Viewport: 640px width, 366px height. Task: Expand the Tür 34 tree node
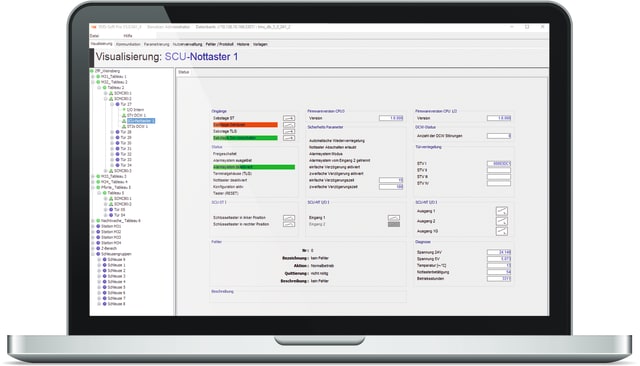112,165
